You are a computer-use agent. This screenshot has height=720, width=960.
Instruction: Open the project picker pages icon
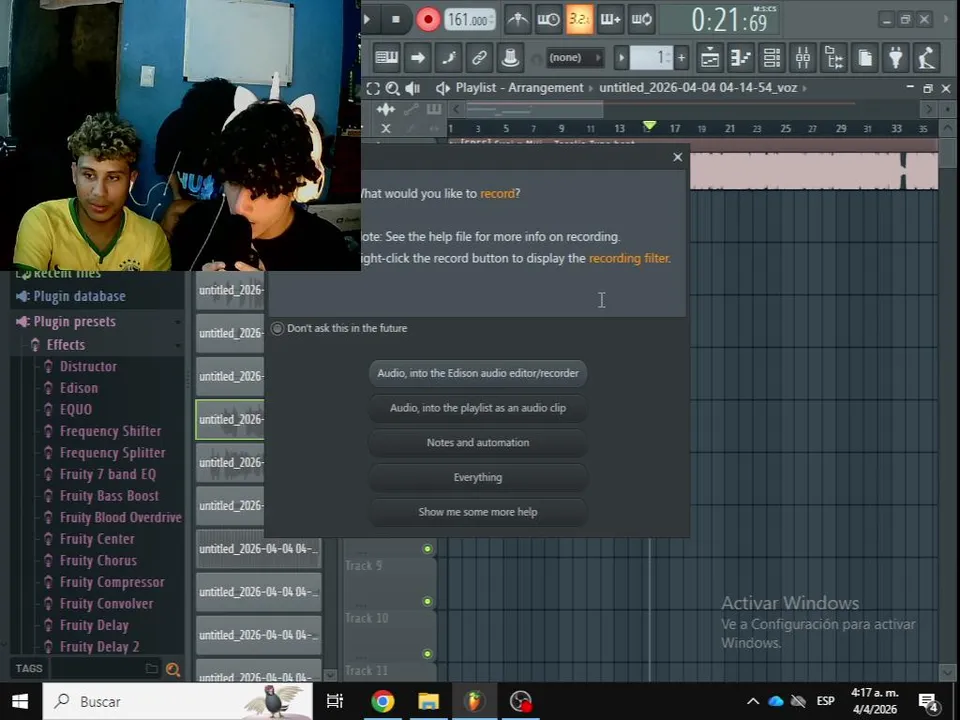click(x=864, y=58)
